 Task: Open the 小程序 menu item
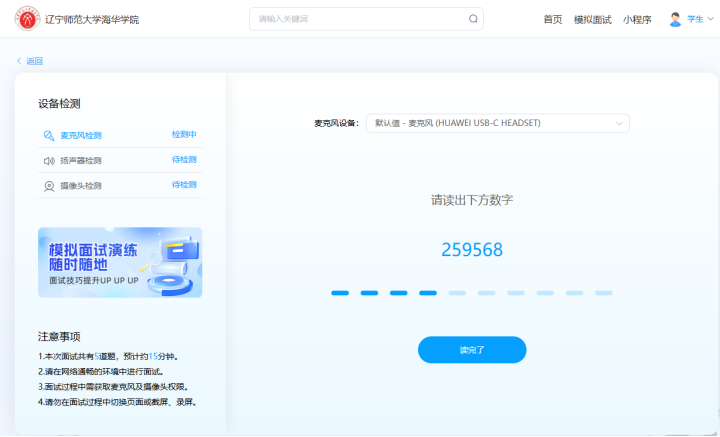638,19
